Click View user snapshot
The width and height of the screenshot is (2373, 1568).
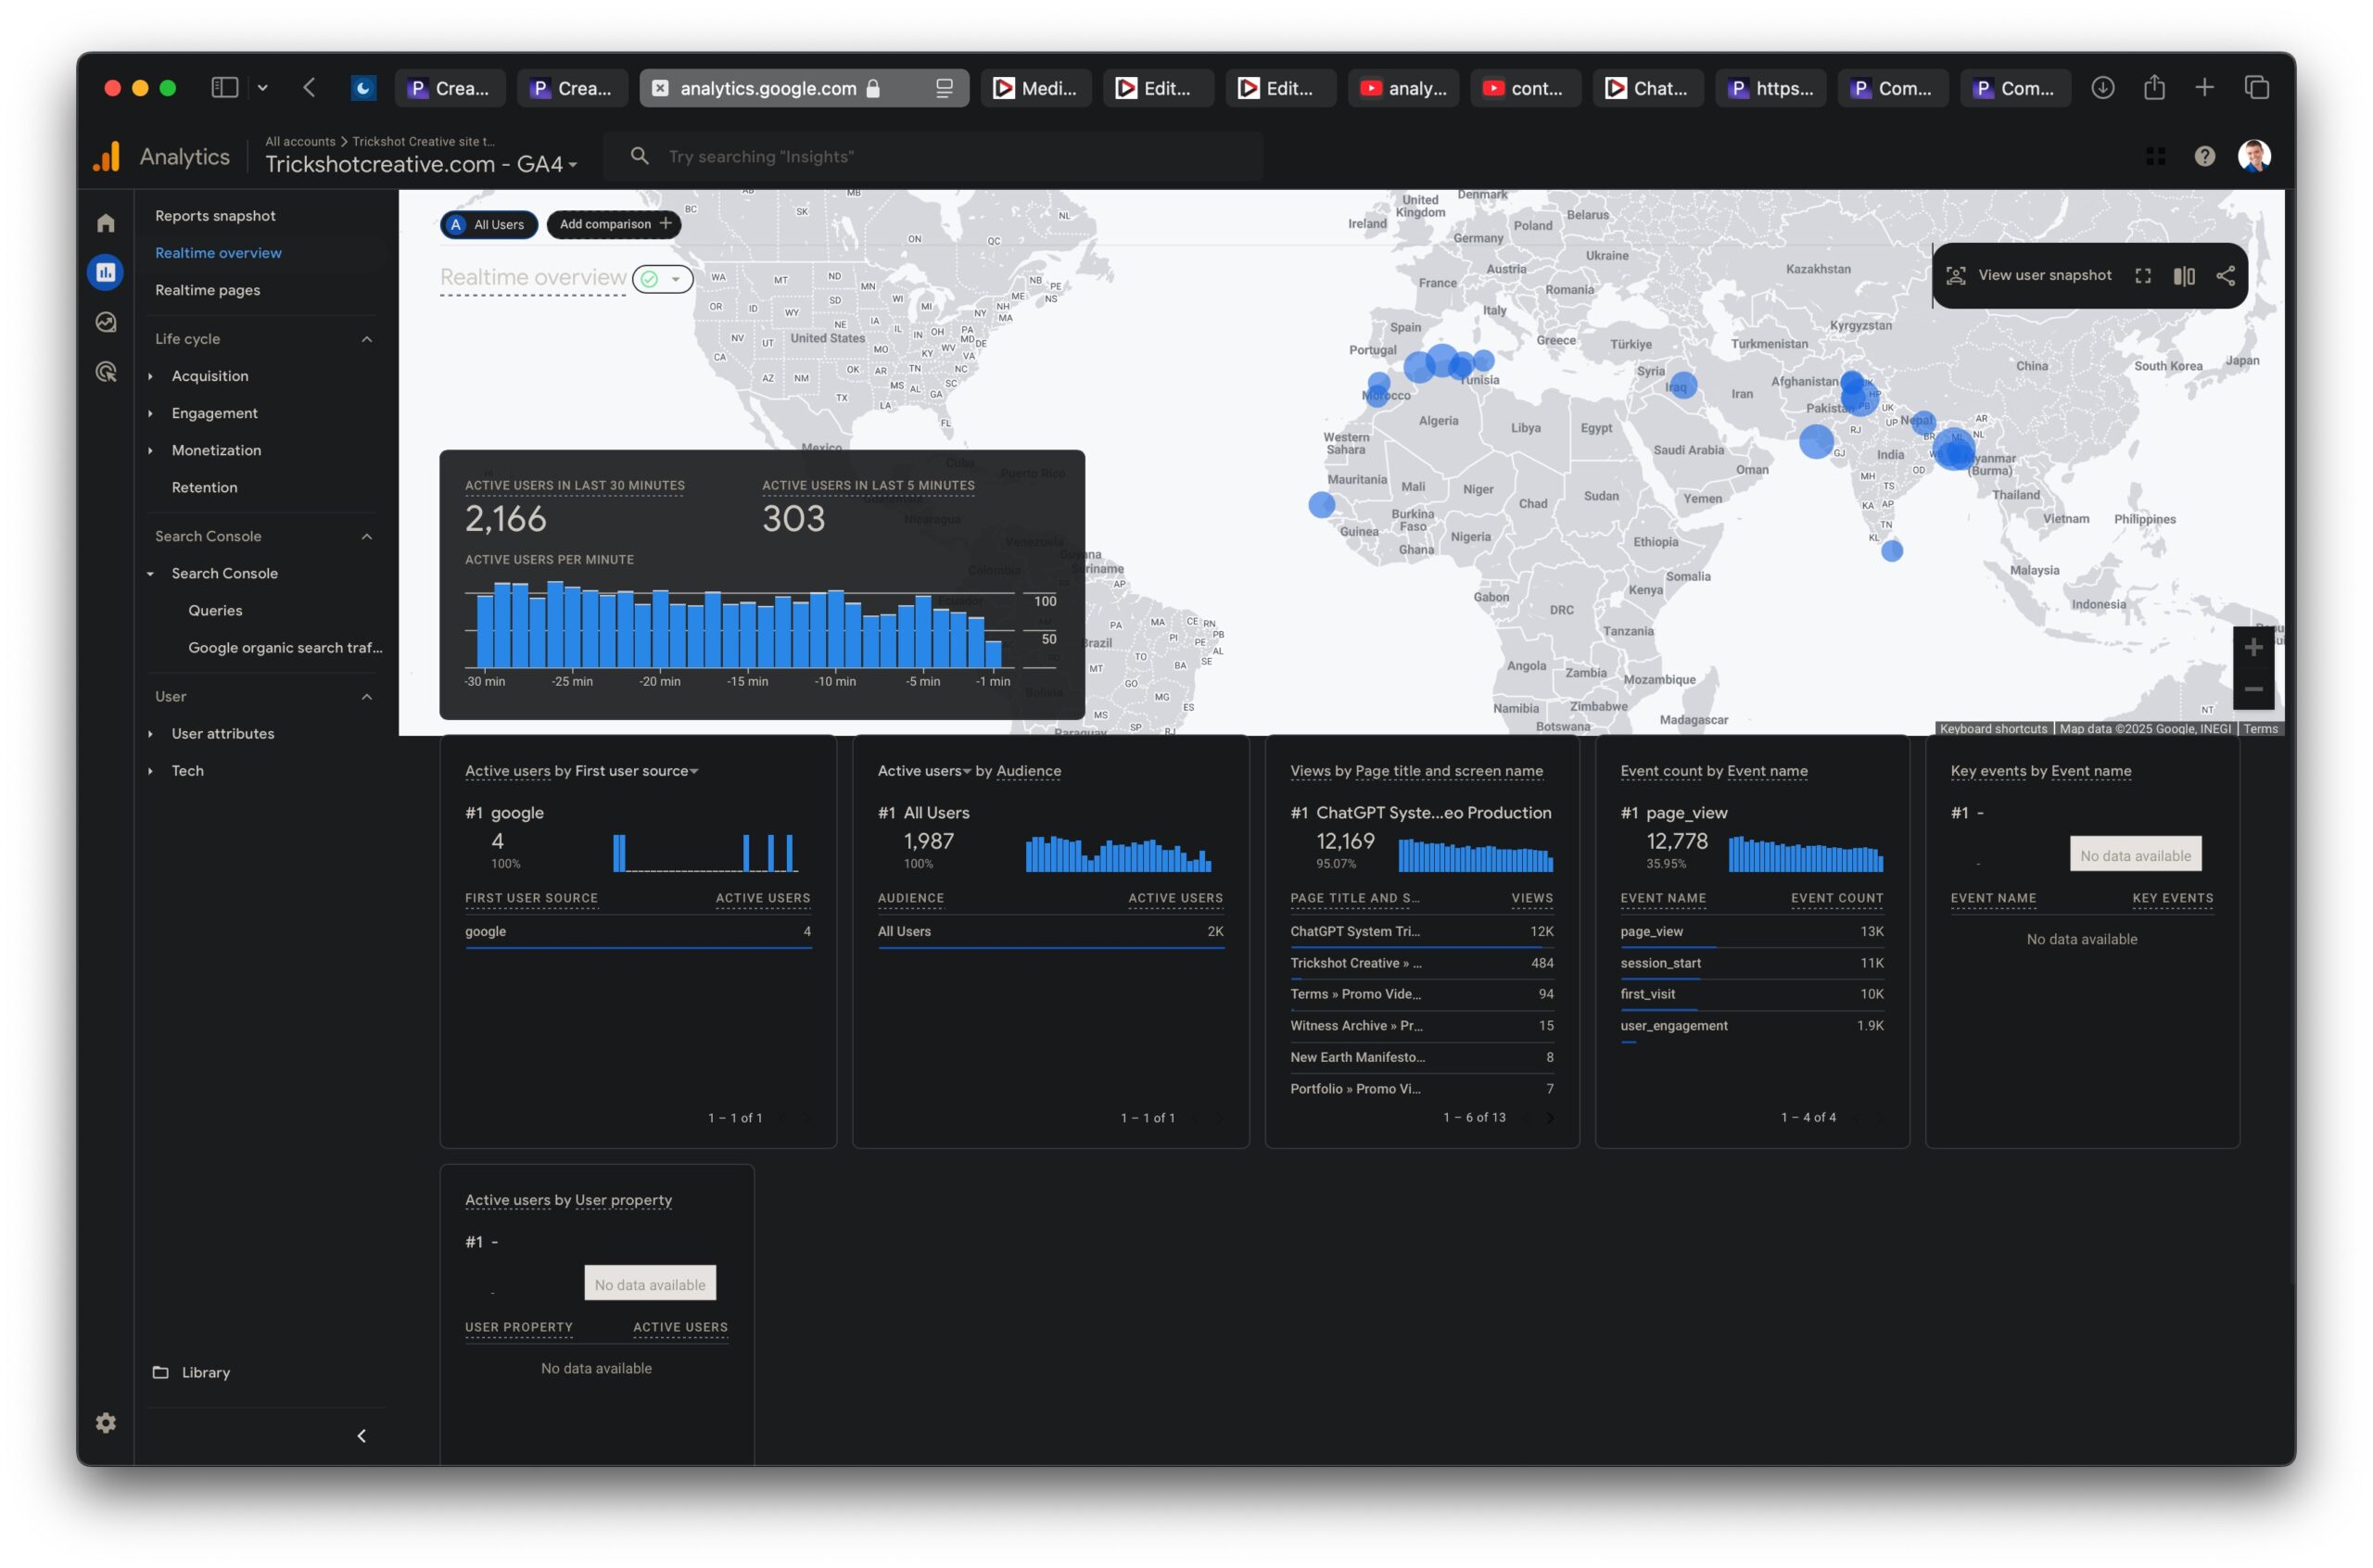tap(2028, 276)
